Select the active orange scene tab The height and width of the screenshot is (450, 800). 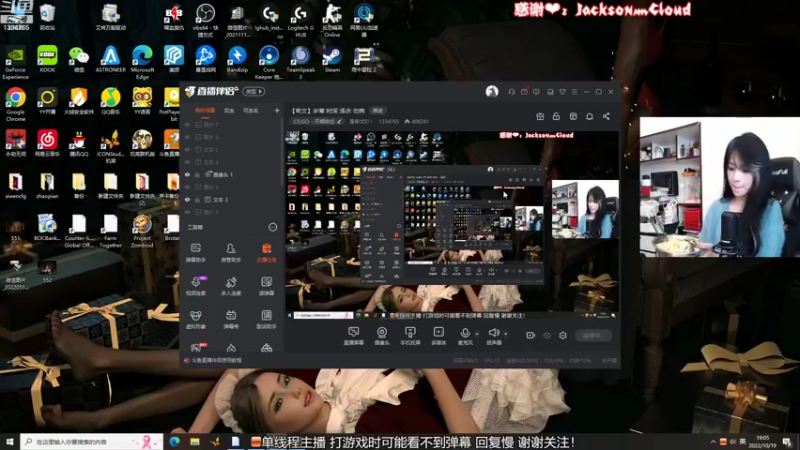(x=205, y=110)
